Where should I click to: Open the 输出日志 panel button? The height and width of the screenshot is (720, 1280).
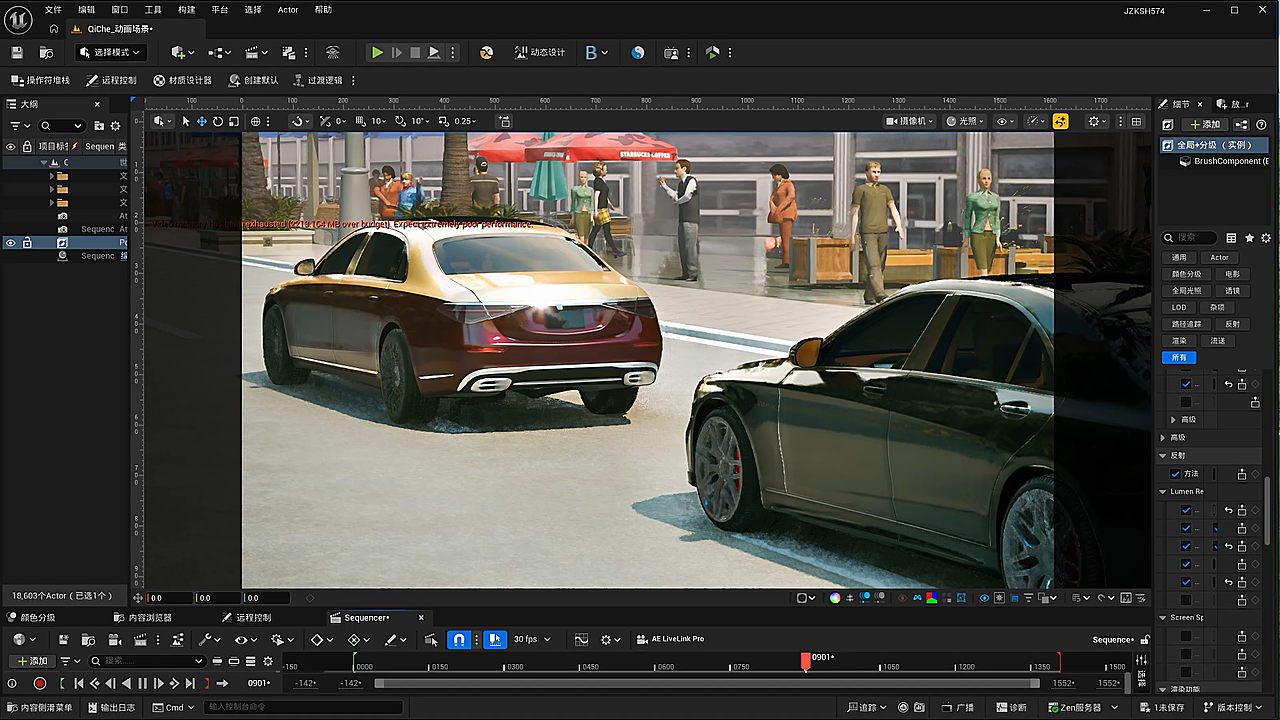pyautogui.click(x=111, y=707)
